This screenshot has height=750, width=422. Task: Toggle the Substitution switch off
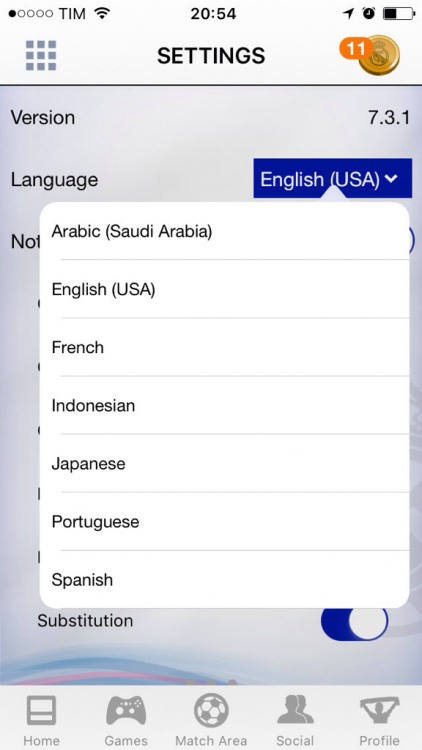(x=354, y=621)
